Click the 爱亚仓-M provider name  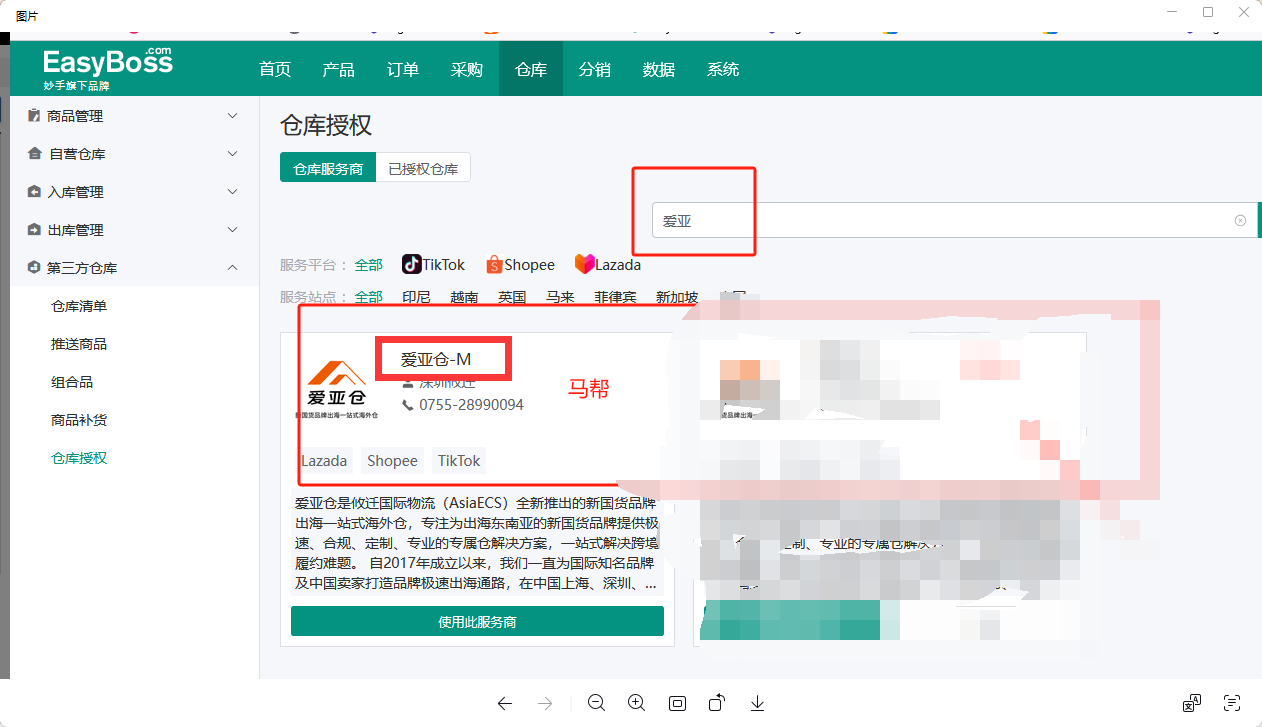tap(436, 359)
